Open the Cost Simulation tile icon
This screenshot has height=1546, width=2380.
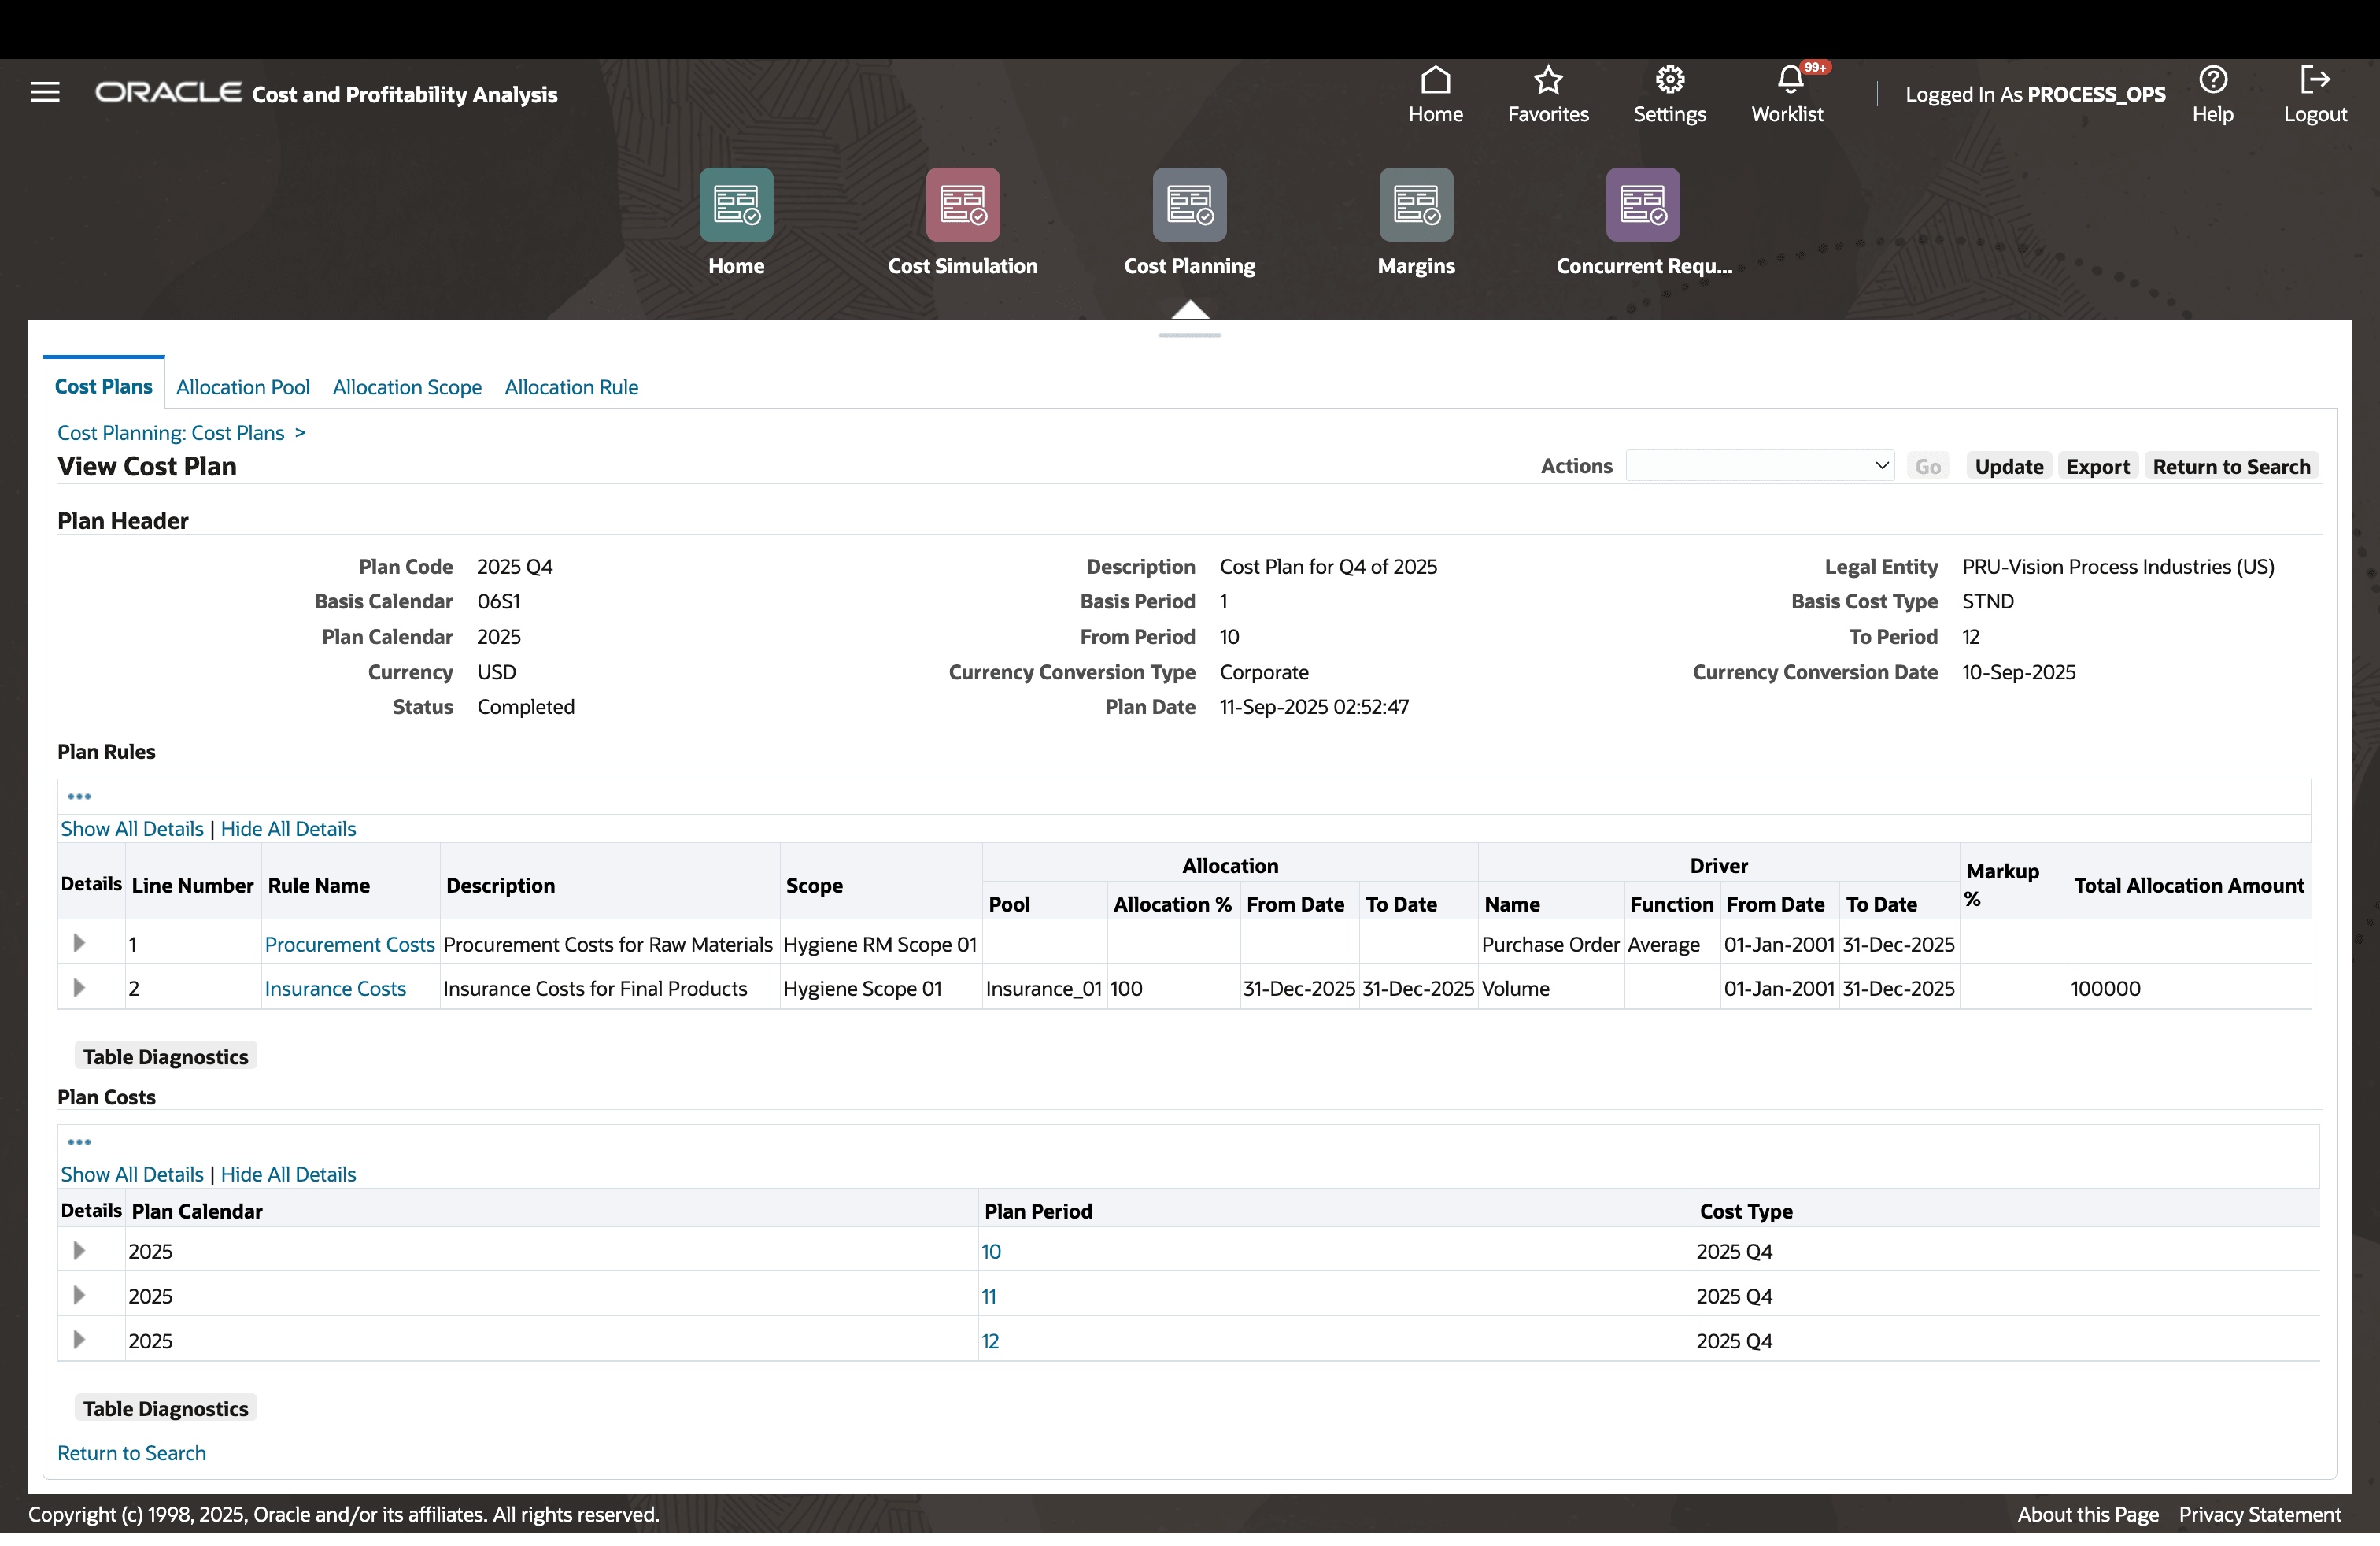[962, 205]
